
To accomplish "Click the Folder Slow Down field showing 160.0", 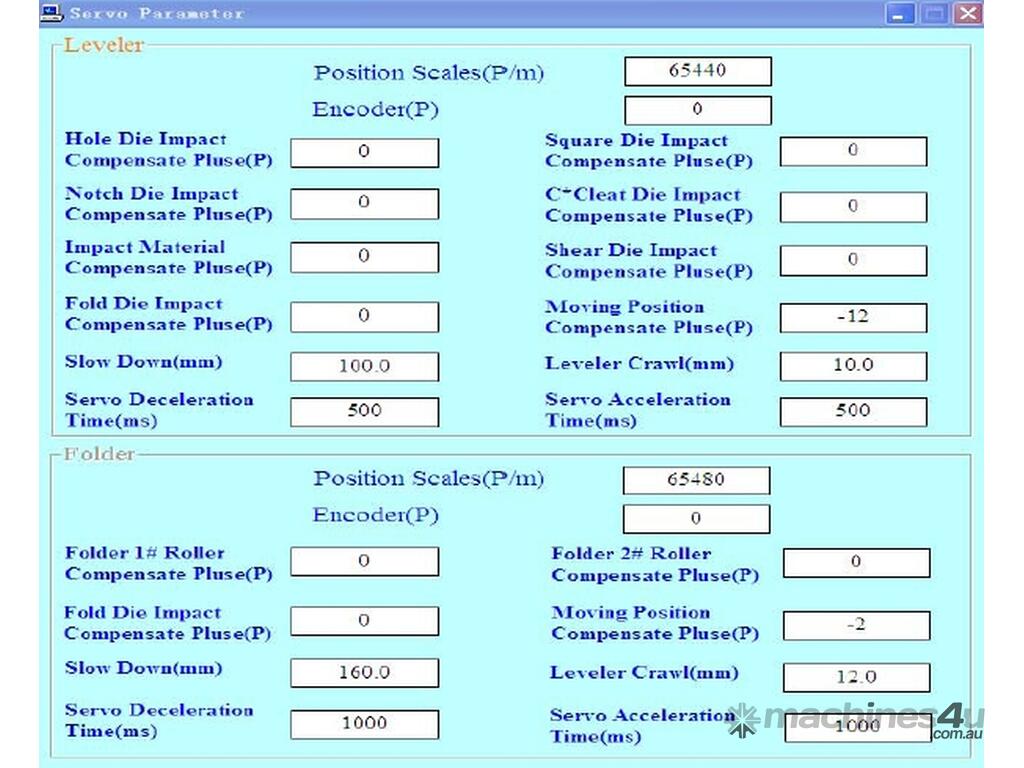I will [364, 673].
